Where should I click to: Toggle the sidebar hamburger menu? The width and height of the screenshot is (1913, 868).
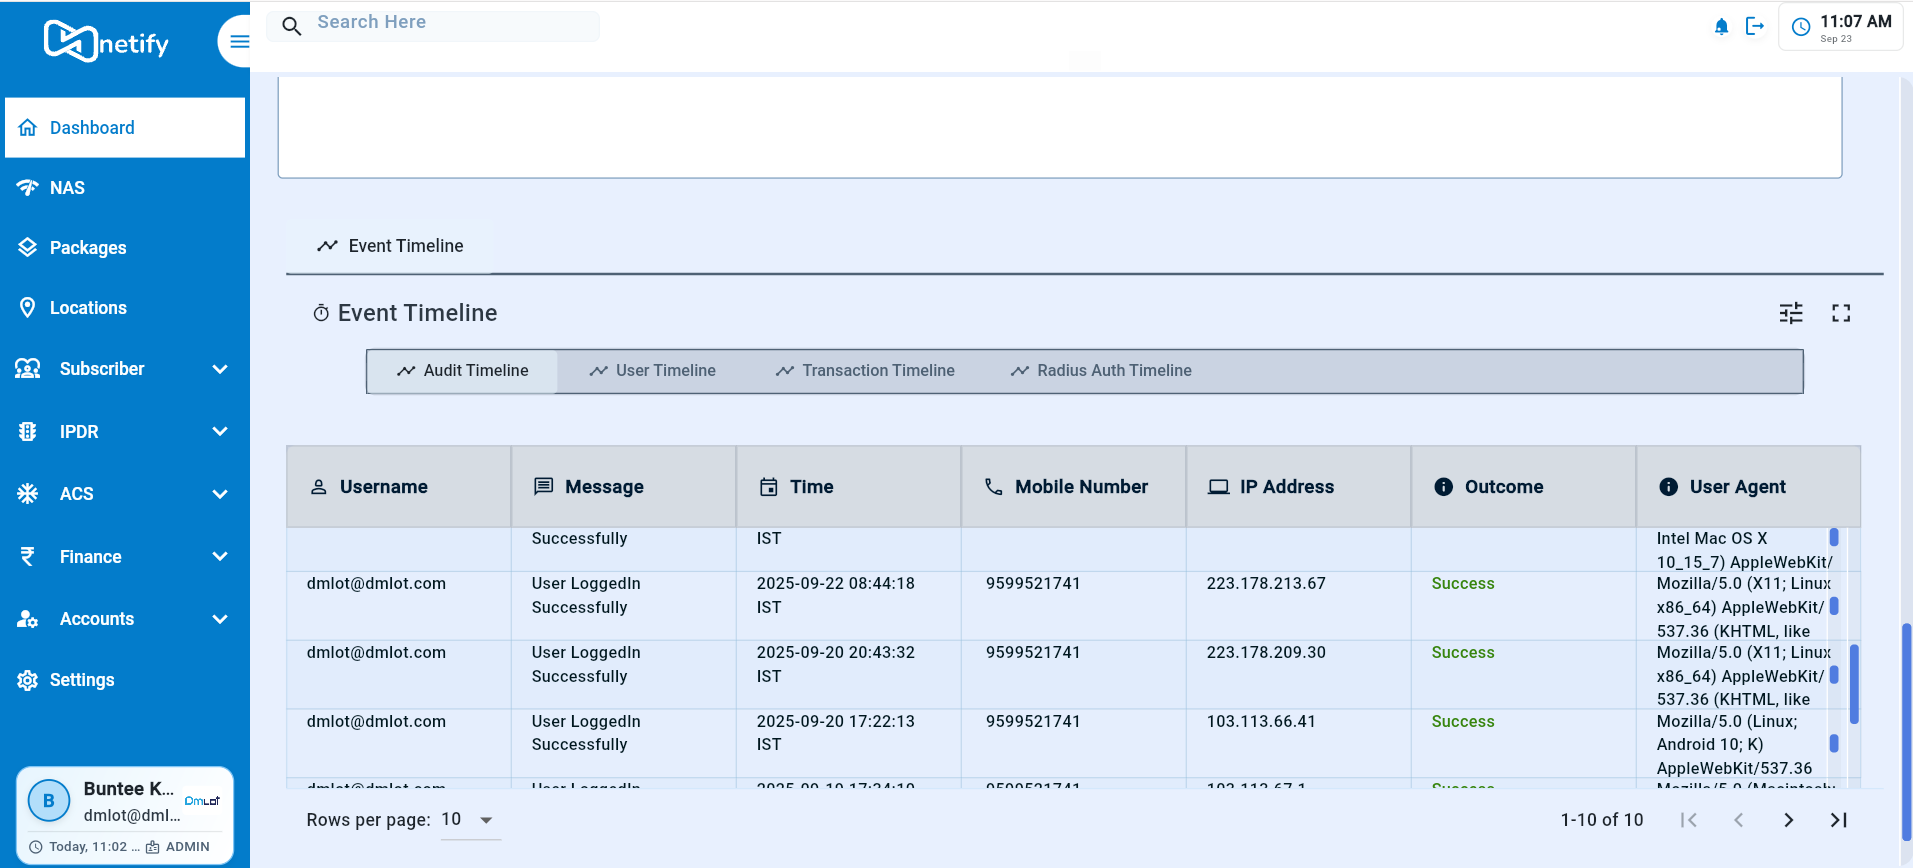coord(239,41)
